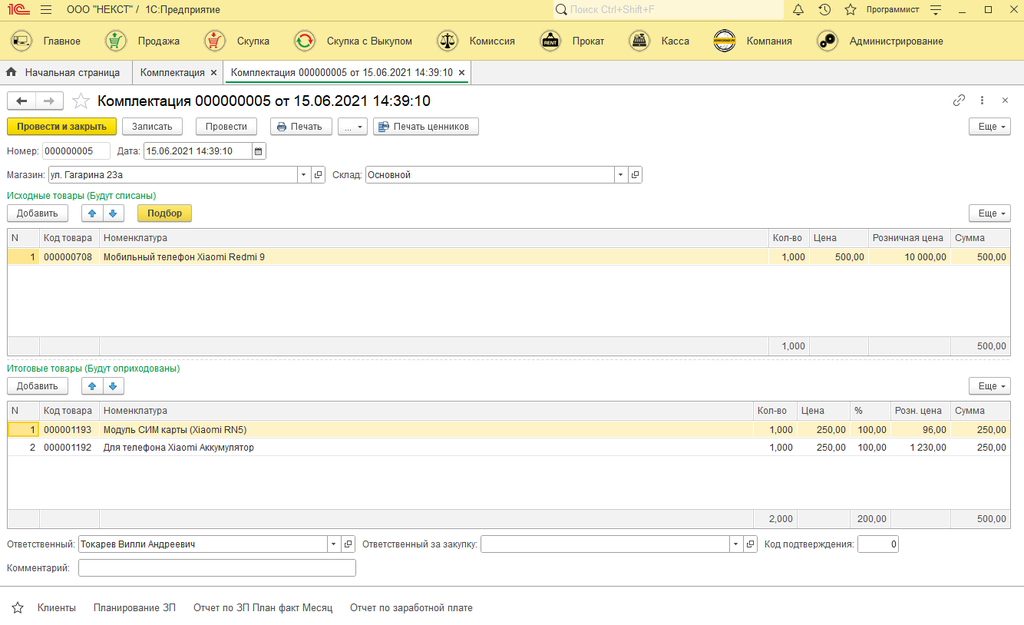Navigate back with left arrow button

click(22, 101)
